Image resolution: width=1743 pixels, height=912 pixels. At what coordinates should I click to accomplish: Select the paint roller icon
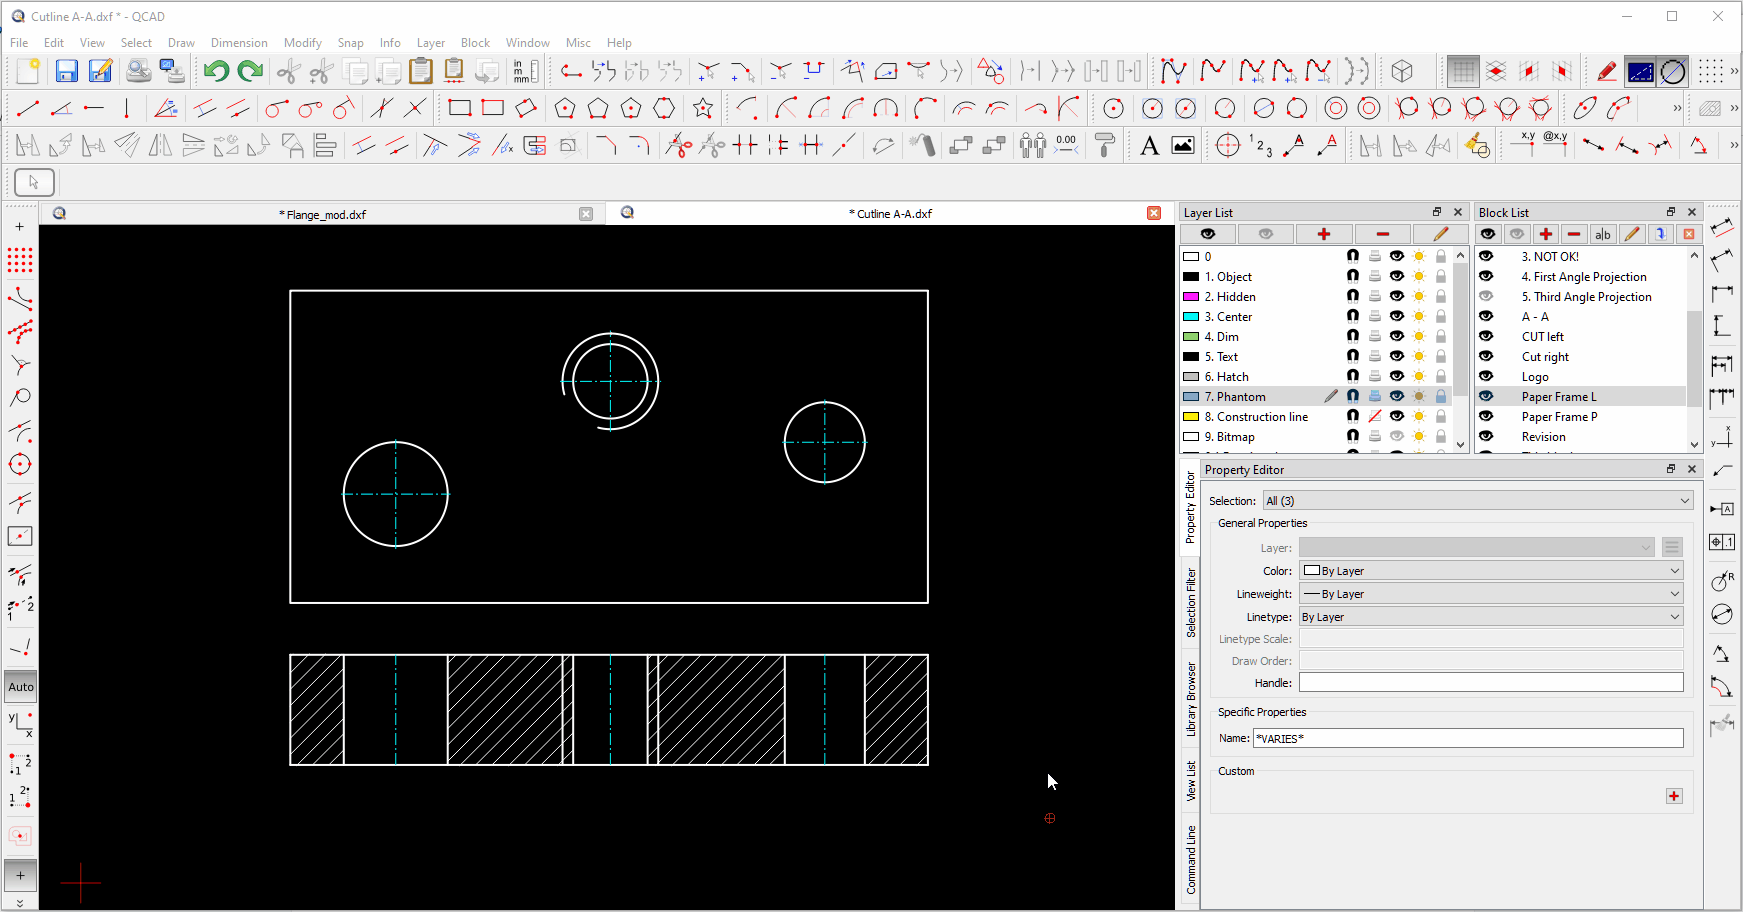[1104, 146]
